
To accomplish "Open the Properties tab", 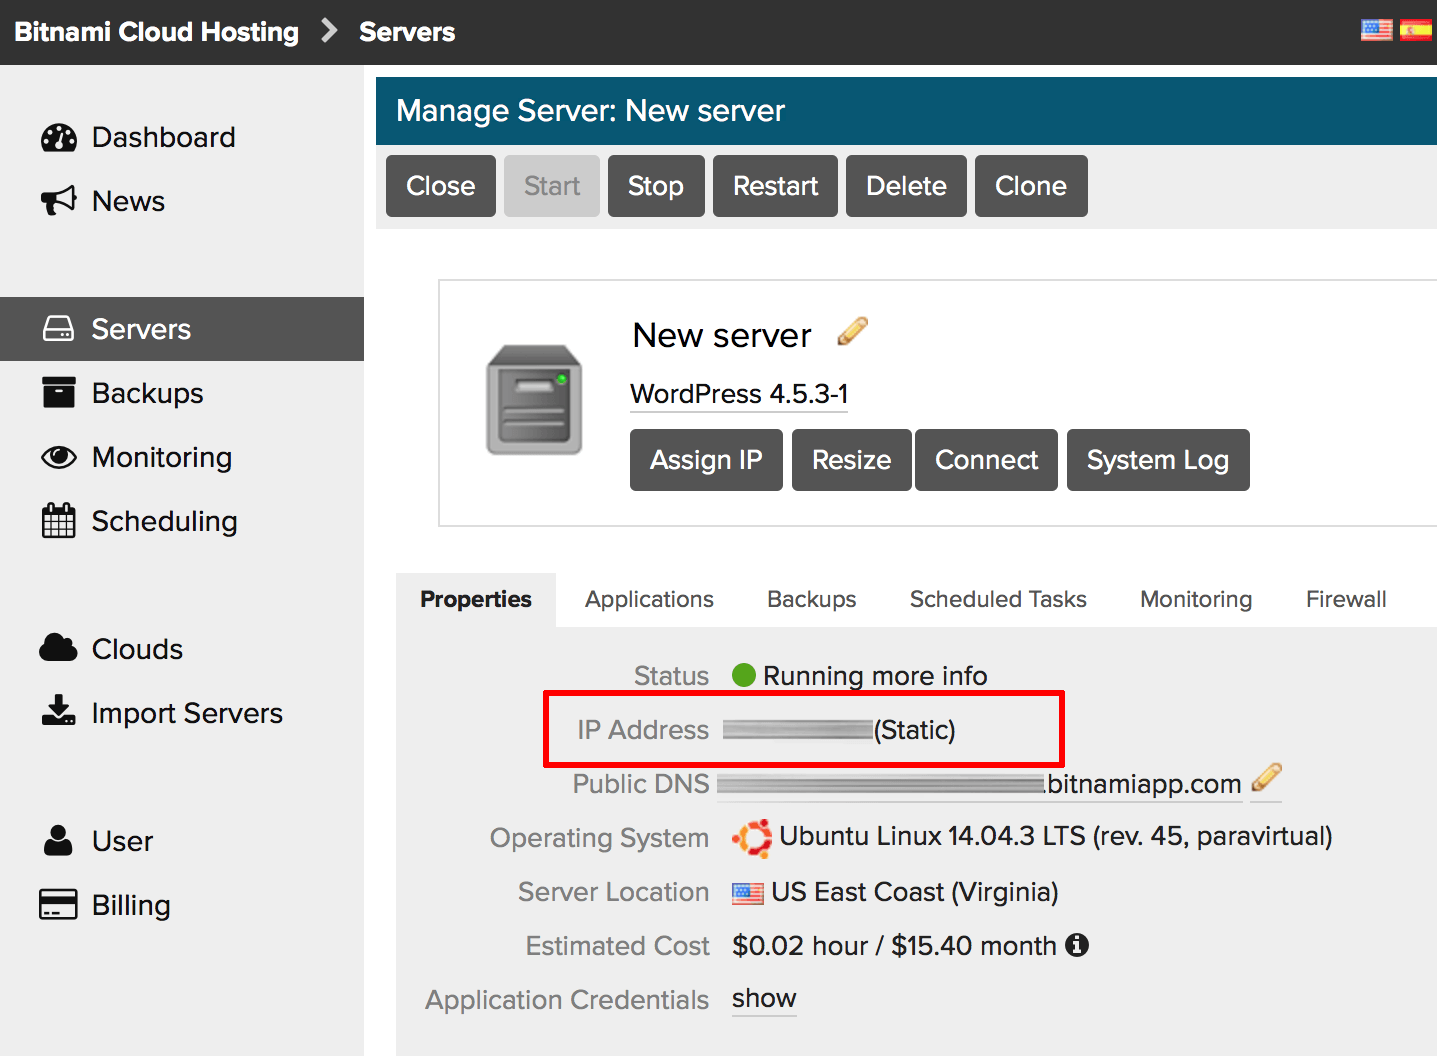I will (x=476, y=600).
